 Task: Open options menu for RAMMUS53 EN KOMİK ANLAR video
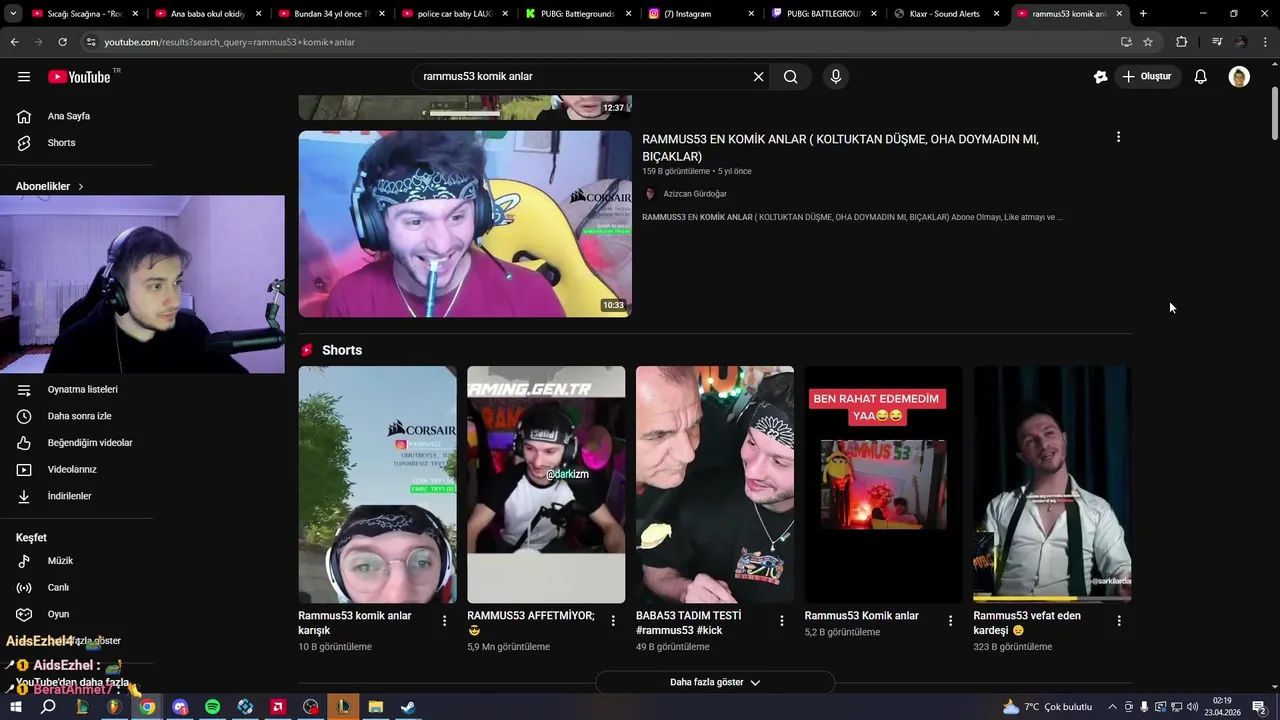[1118, 137]
